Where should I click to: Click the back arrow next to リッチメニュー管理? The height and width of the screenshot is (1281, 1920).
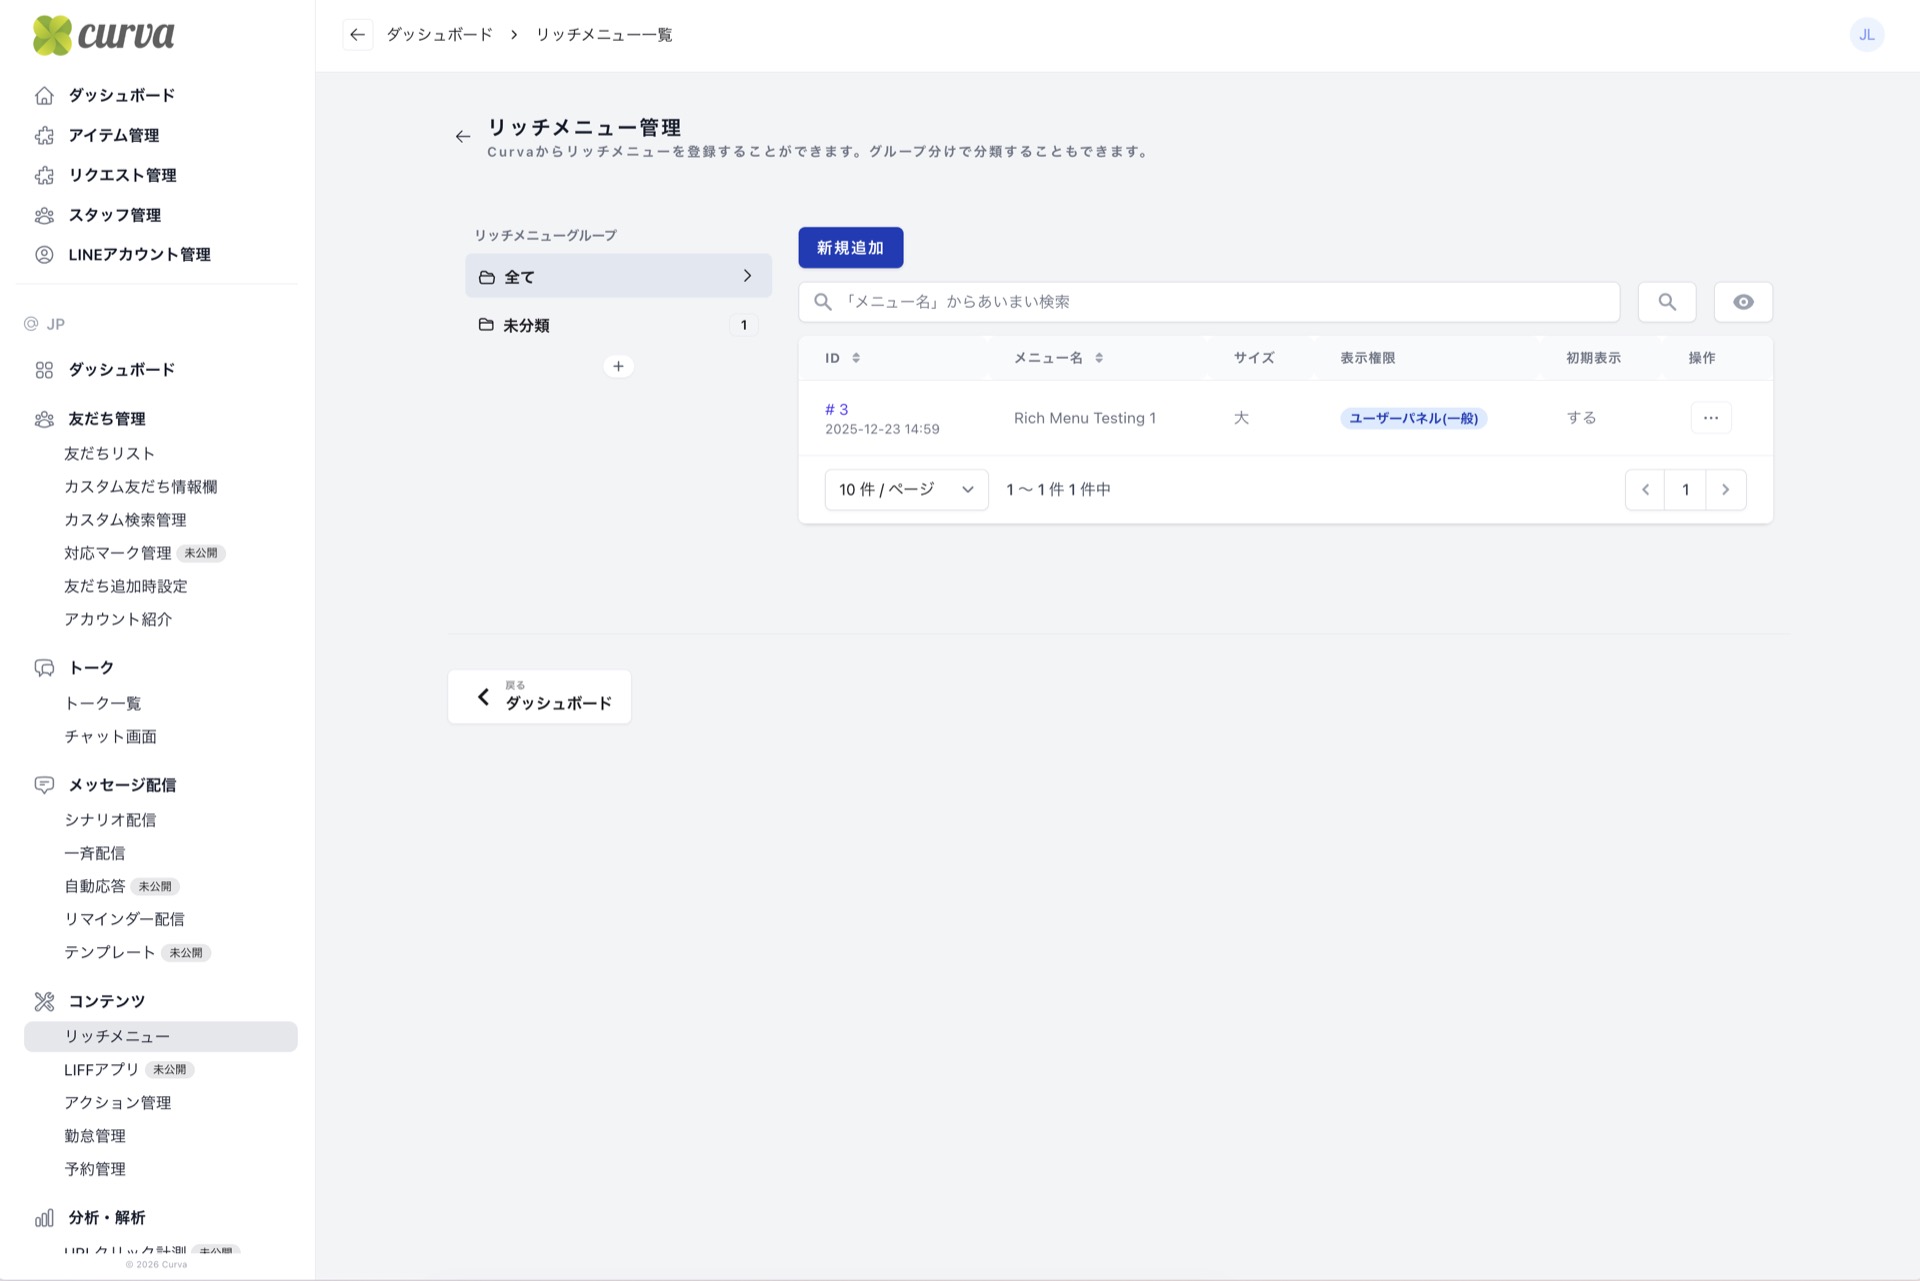tap(462, 135)
